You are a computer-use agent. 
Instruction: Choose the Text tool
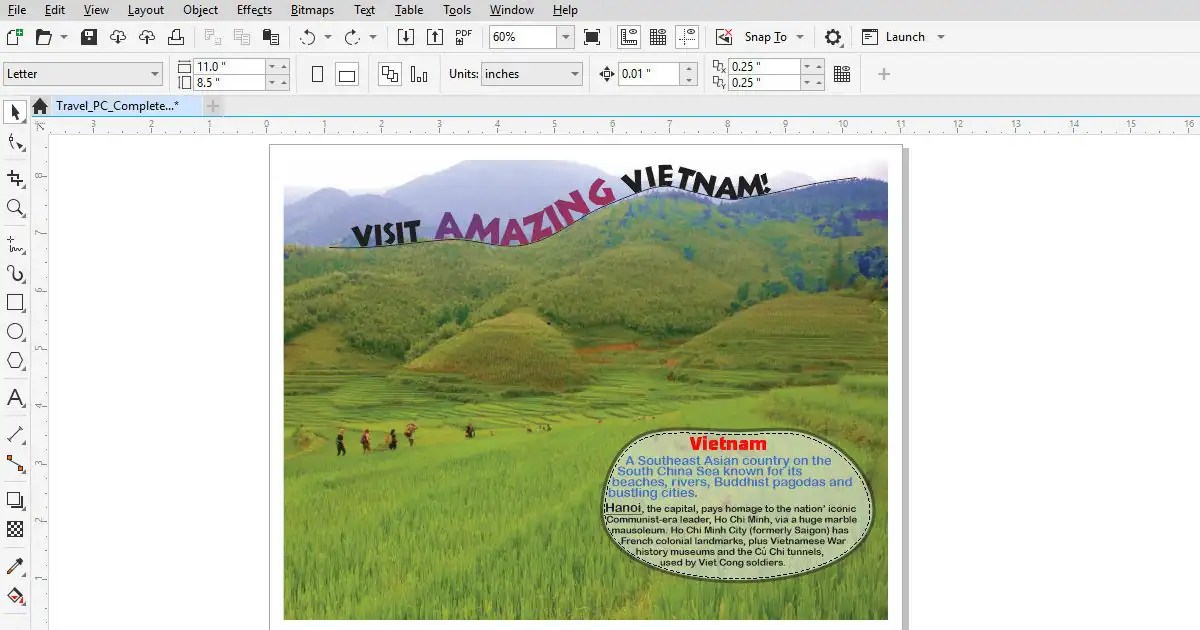(16, 398)
